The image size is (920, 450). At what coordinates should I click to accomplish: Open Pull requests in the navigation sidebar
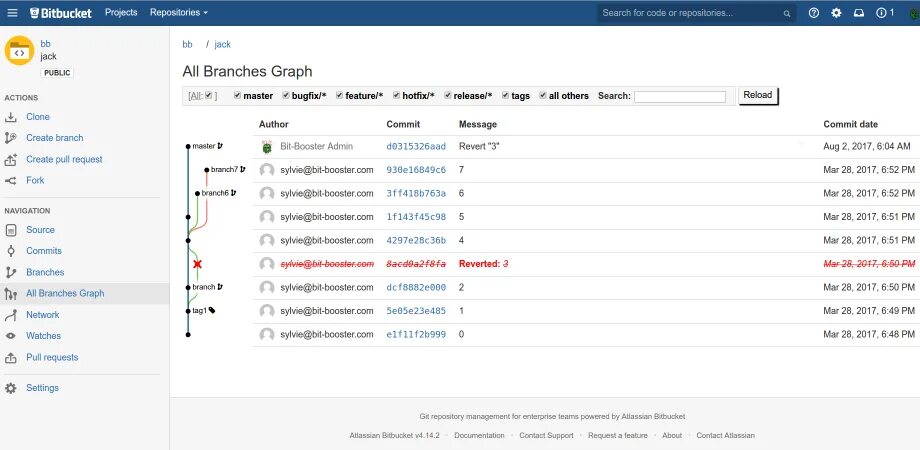tap(52, 357)
